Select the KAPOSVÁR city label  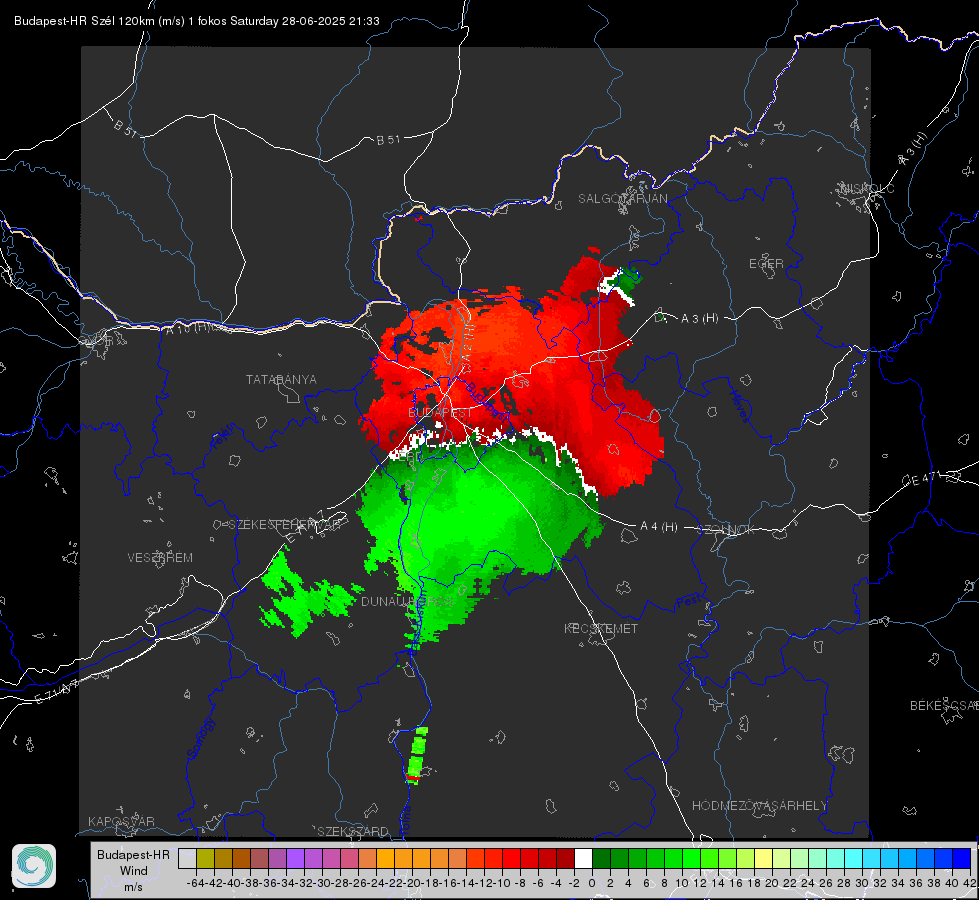(x=121, y=821)
